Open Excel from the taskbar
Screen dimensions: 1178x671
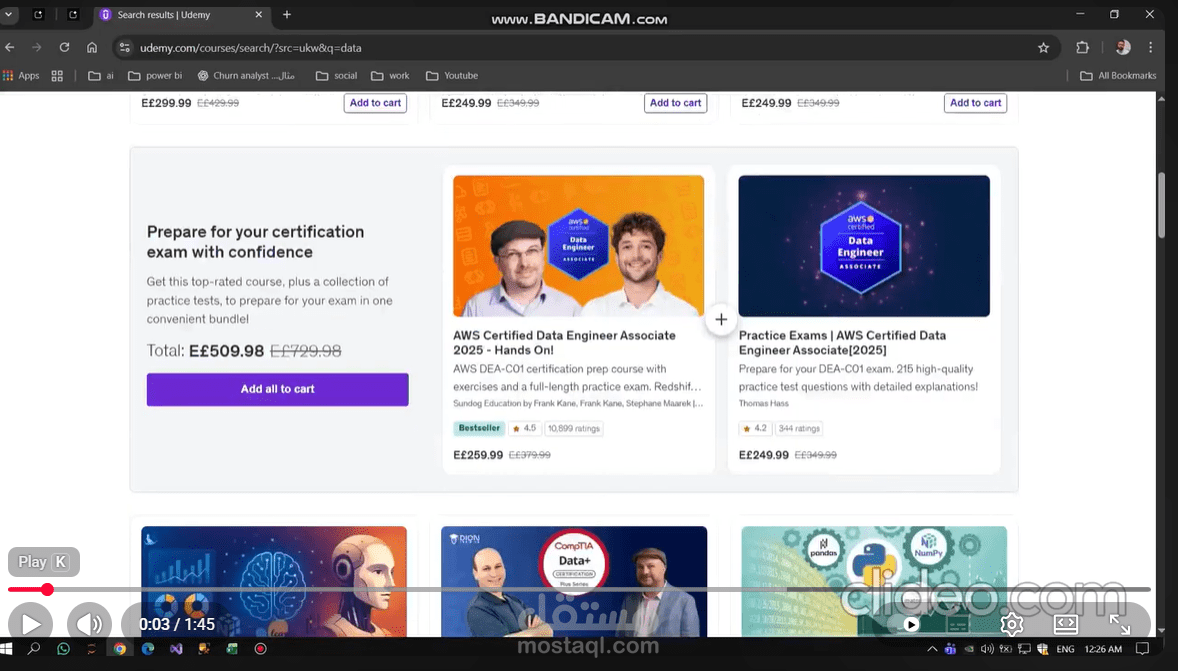[232, 648]
